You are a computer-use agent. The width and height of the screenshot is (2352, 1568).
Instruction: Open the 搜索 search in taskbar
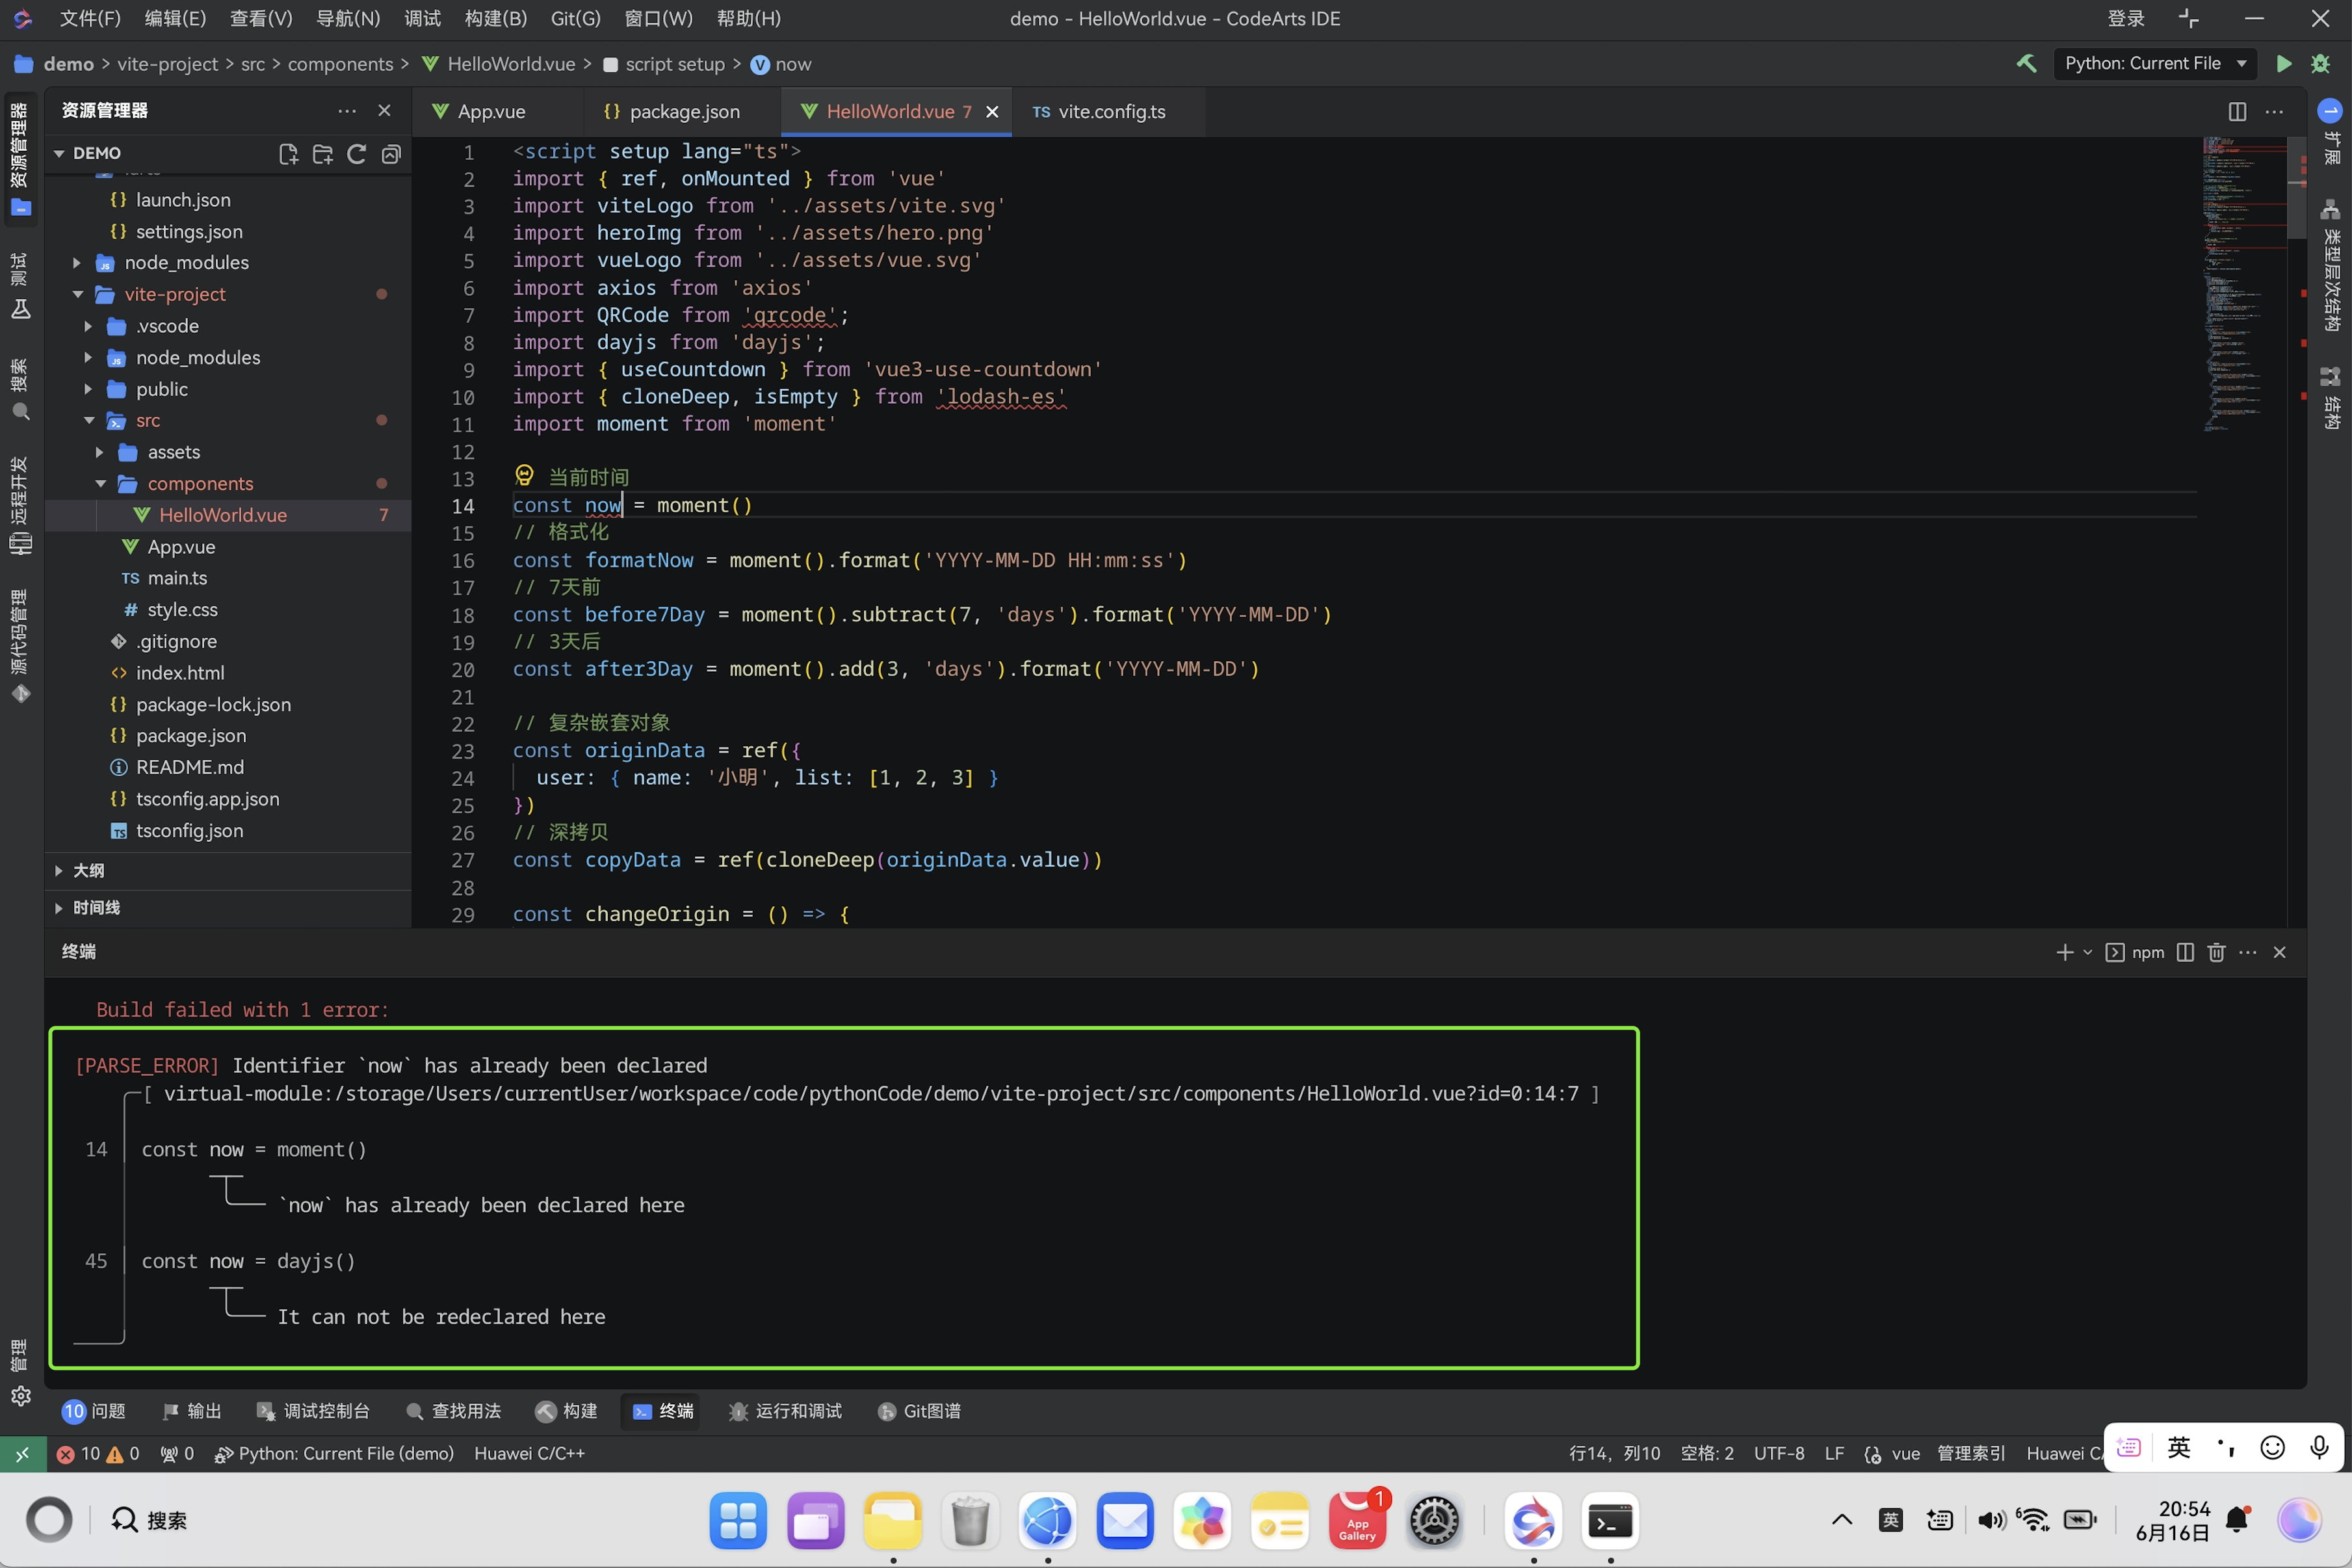point(149,1520)
